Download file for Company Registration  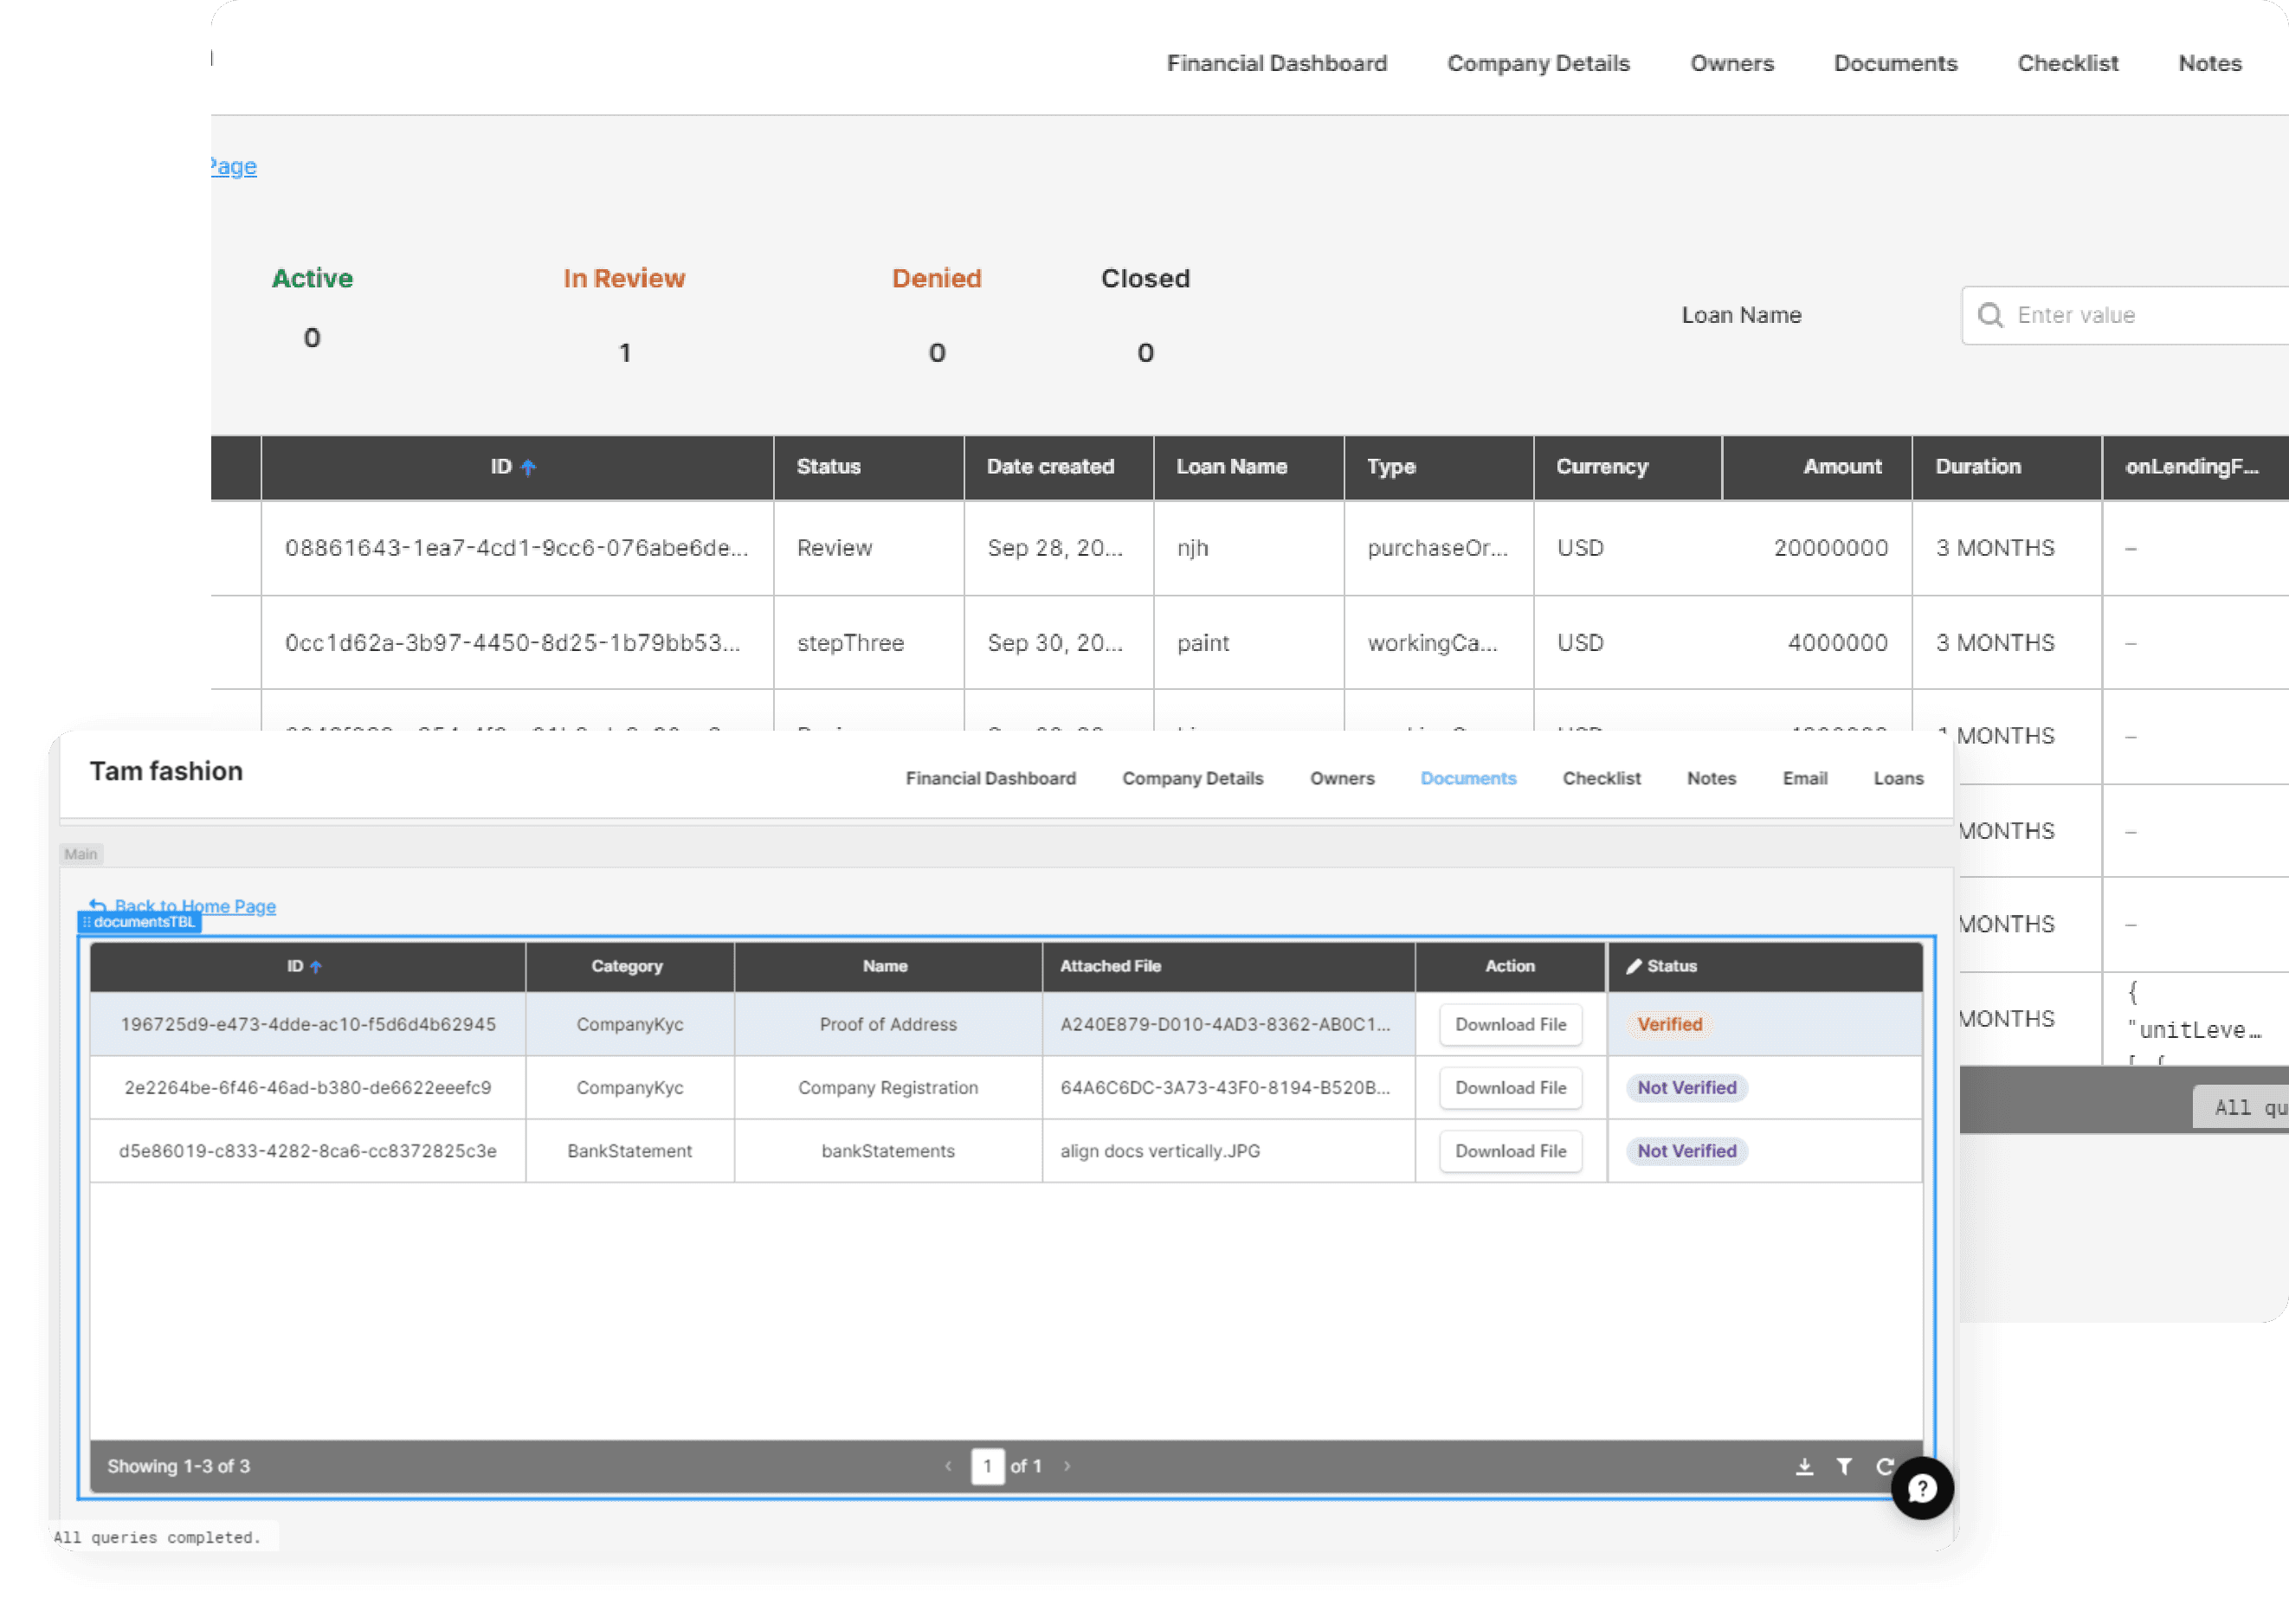pyautogui.click(x=1509, y=1087)
